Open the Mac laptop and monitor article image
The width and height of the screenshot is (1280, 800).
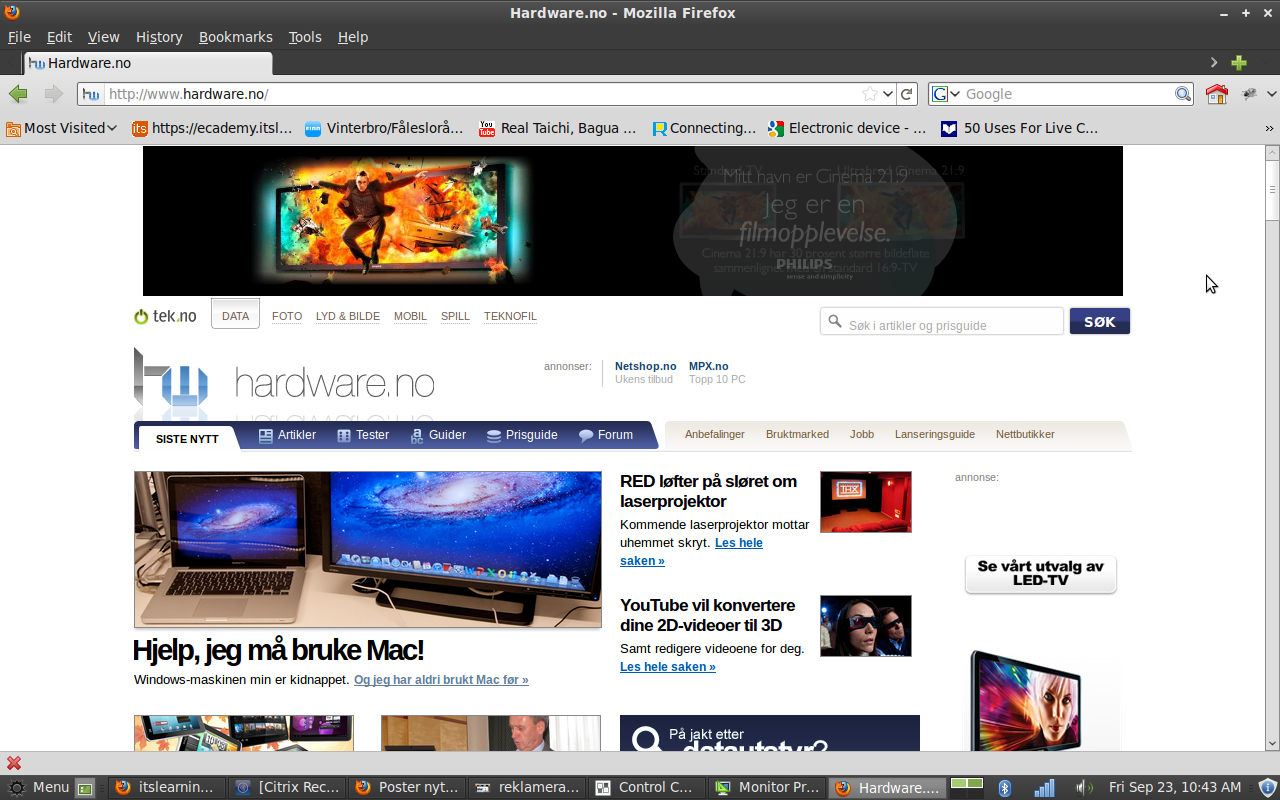pyautogui.click(x=368, y=549)
